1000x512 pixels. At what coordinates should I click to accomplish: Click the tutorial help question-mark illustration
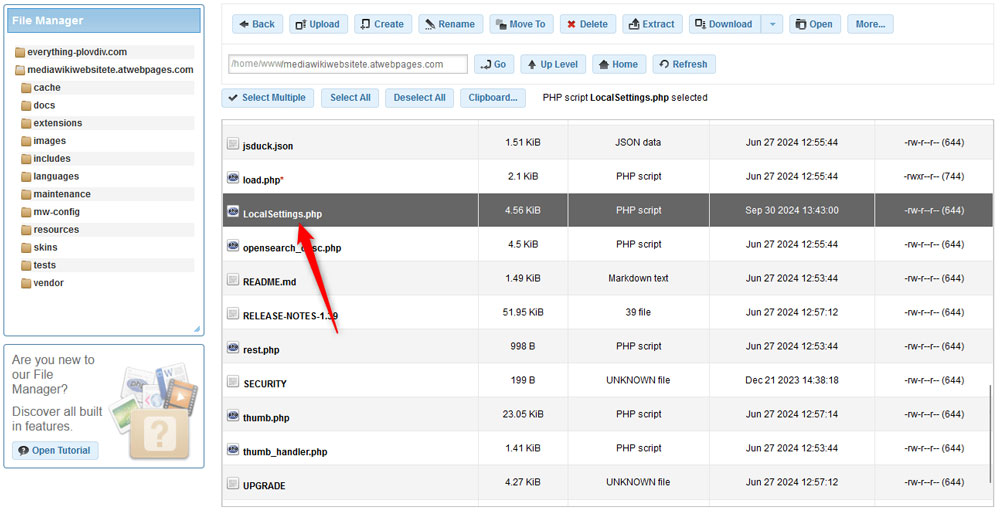coord(159,434)
